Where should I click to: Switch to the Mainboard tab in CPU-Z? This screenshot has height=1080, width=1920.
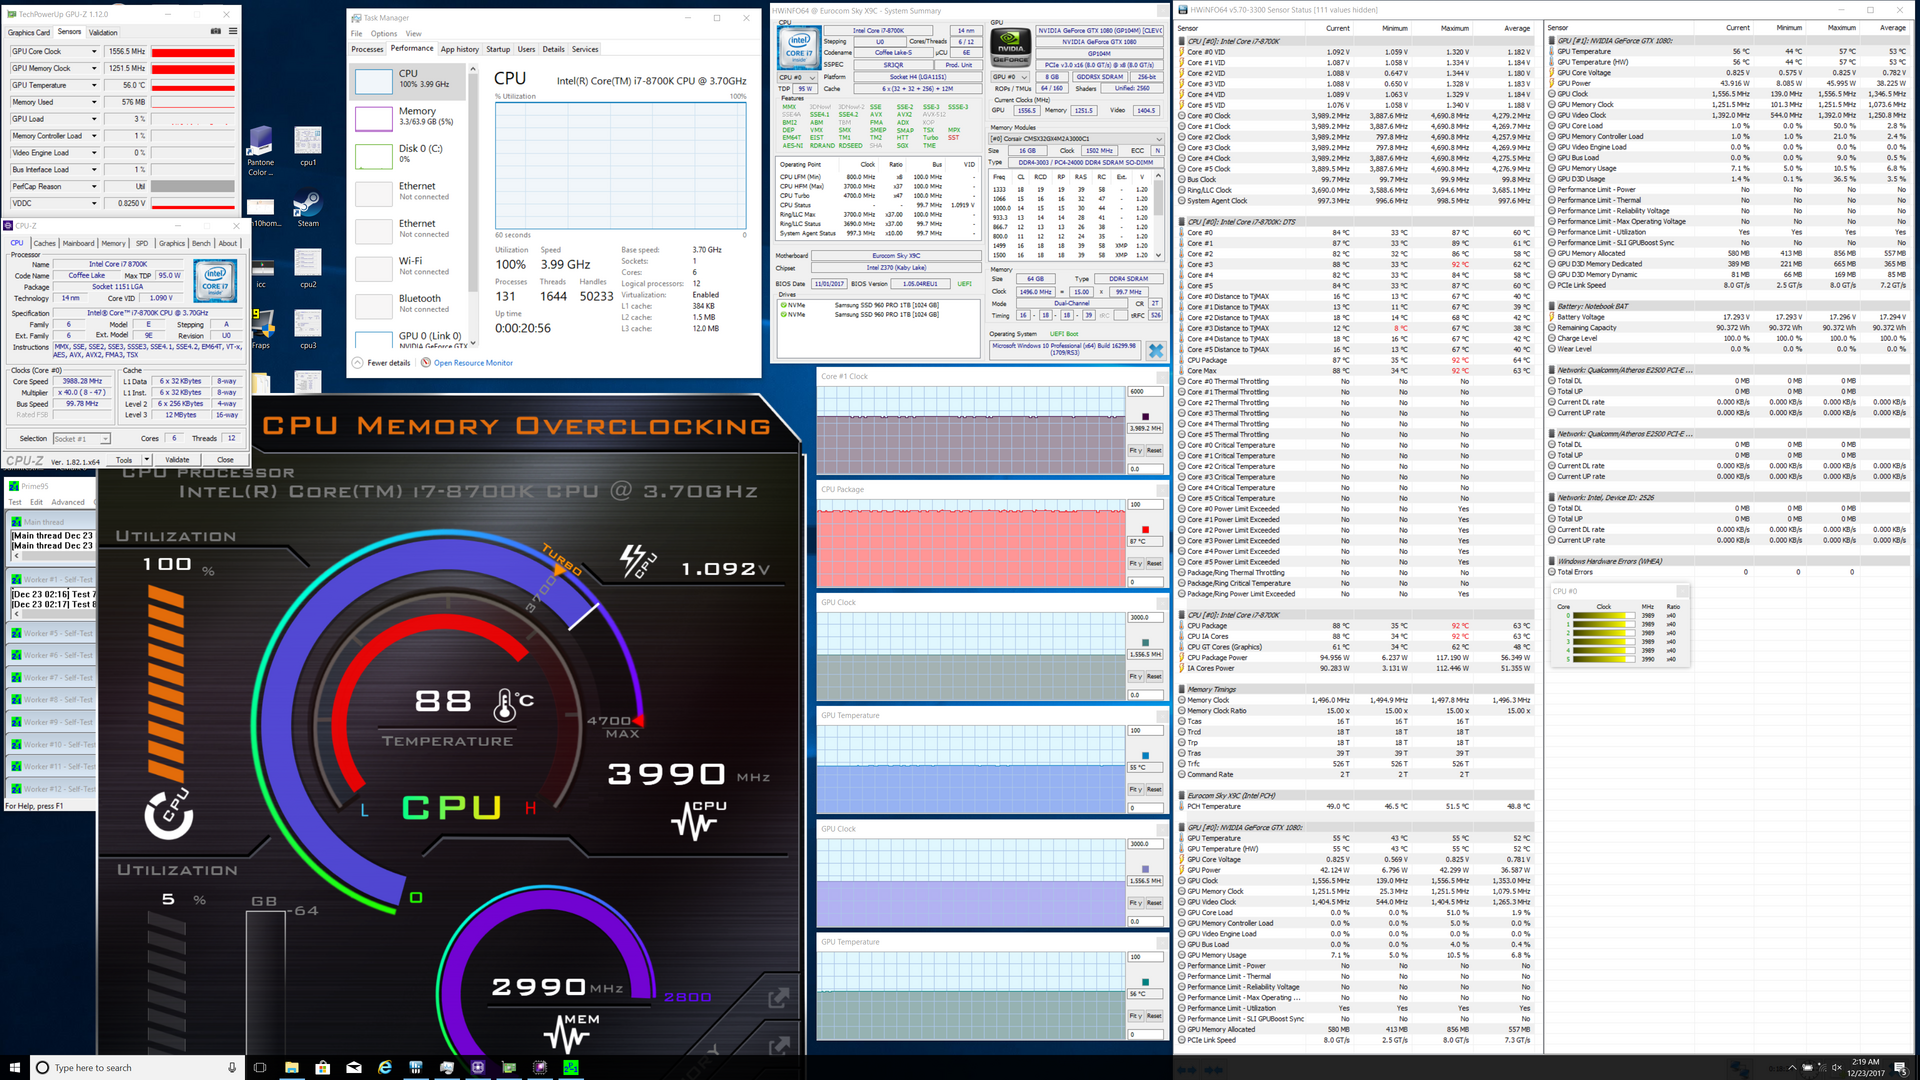(x=78, y=243)
